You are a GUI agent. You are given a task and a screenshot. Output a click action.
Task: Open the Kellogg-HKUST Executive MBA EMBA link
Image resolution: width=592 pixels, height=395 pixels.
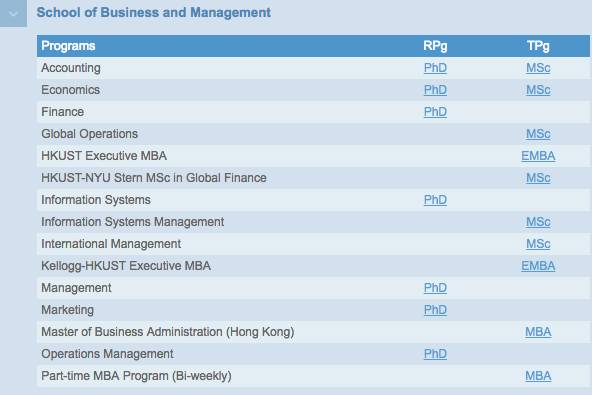point(538,266)
